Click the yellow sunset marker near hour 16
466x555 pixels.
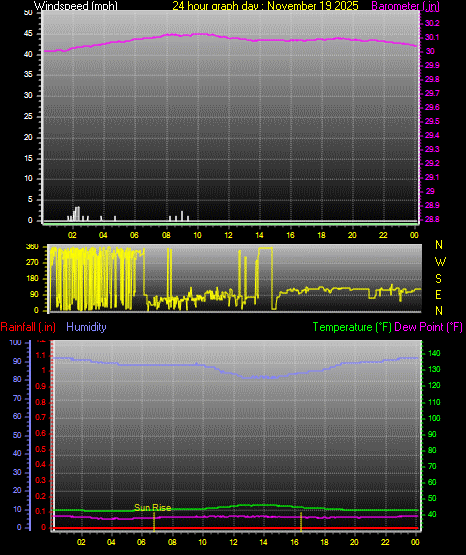(301, 522)
